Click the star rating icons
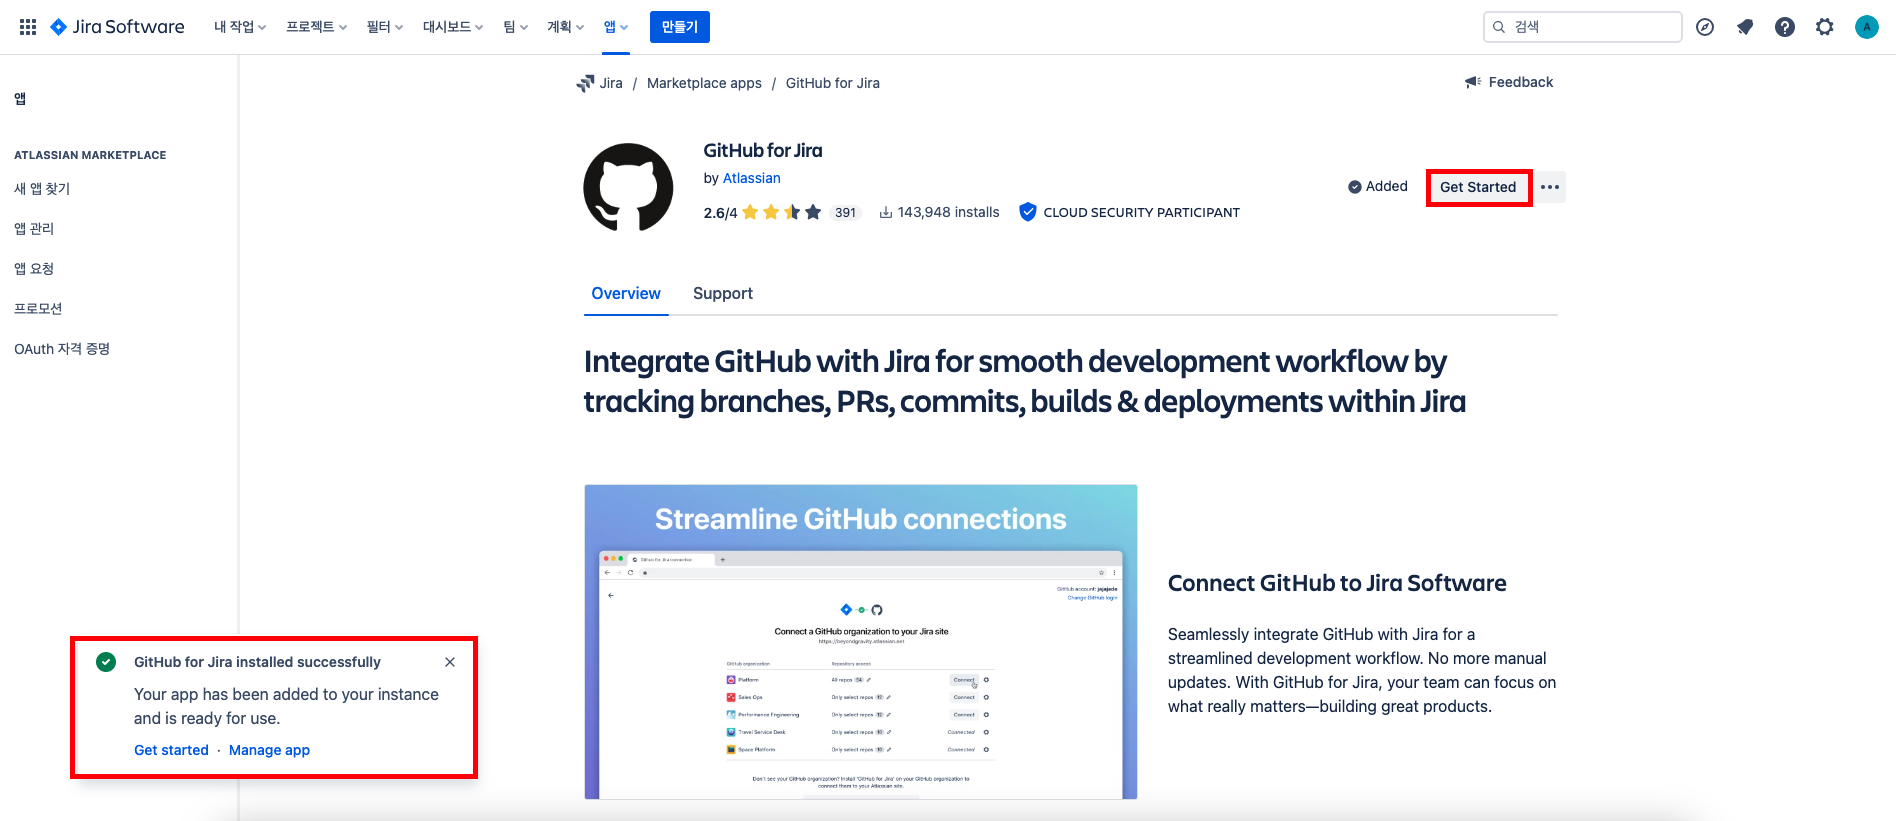 782,212
